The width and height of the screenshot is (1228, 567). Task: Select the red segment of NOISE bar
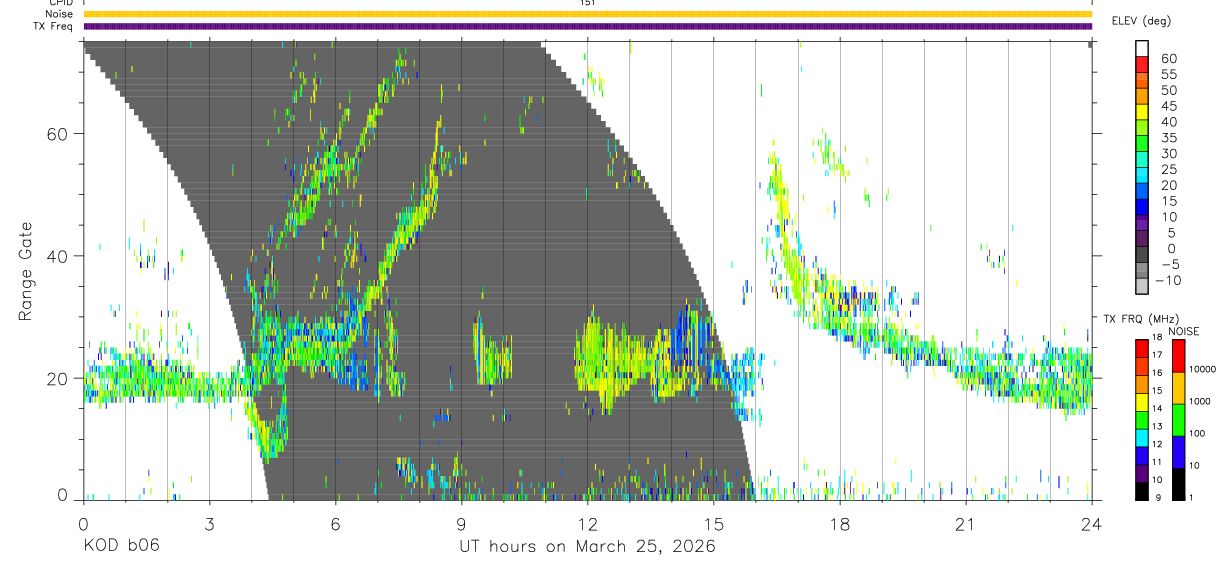pyautogui.click(x=1178, y=356)
